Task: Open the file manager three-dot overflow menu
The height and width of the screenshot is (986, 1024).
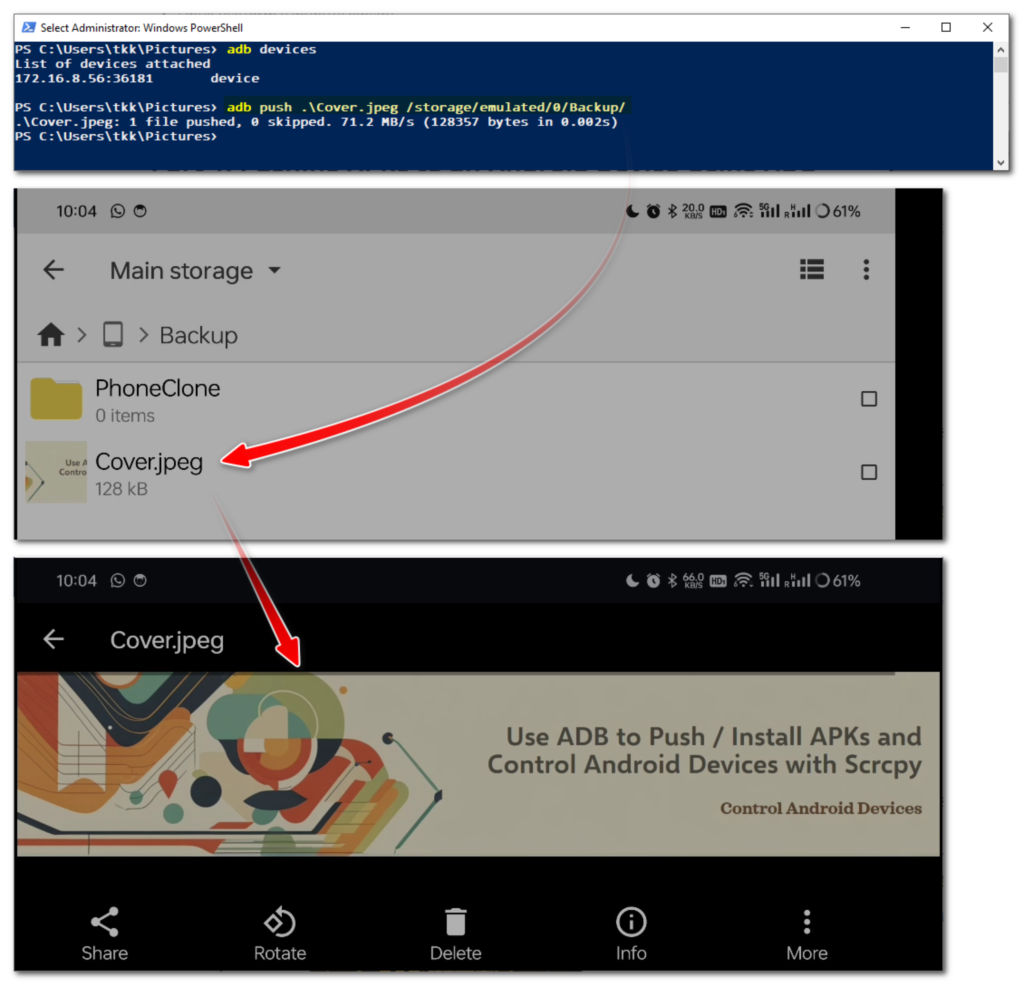Action: click(866, 269)
